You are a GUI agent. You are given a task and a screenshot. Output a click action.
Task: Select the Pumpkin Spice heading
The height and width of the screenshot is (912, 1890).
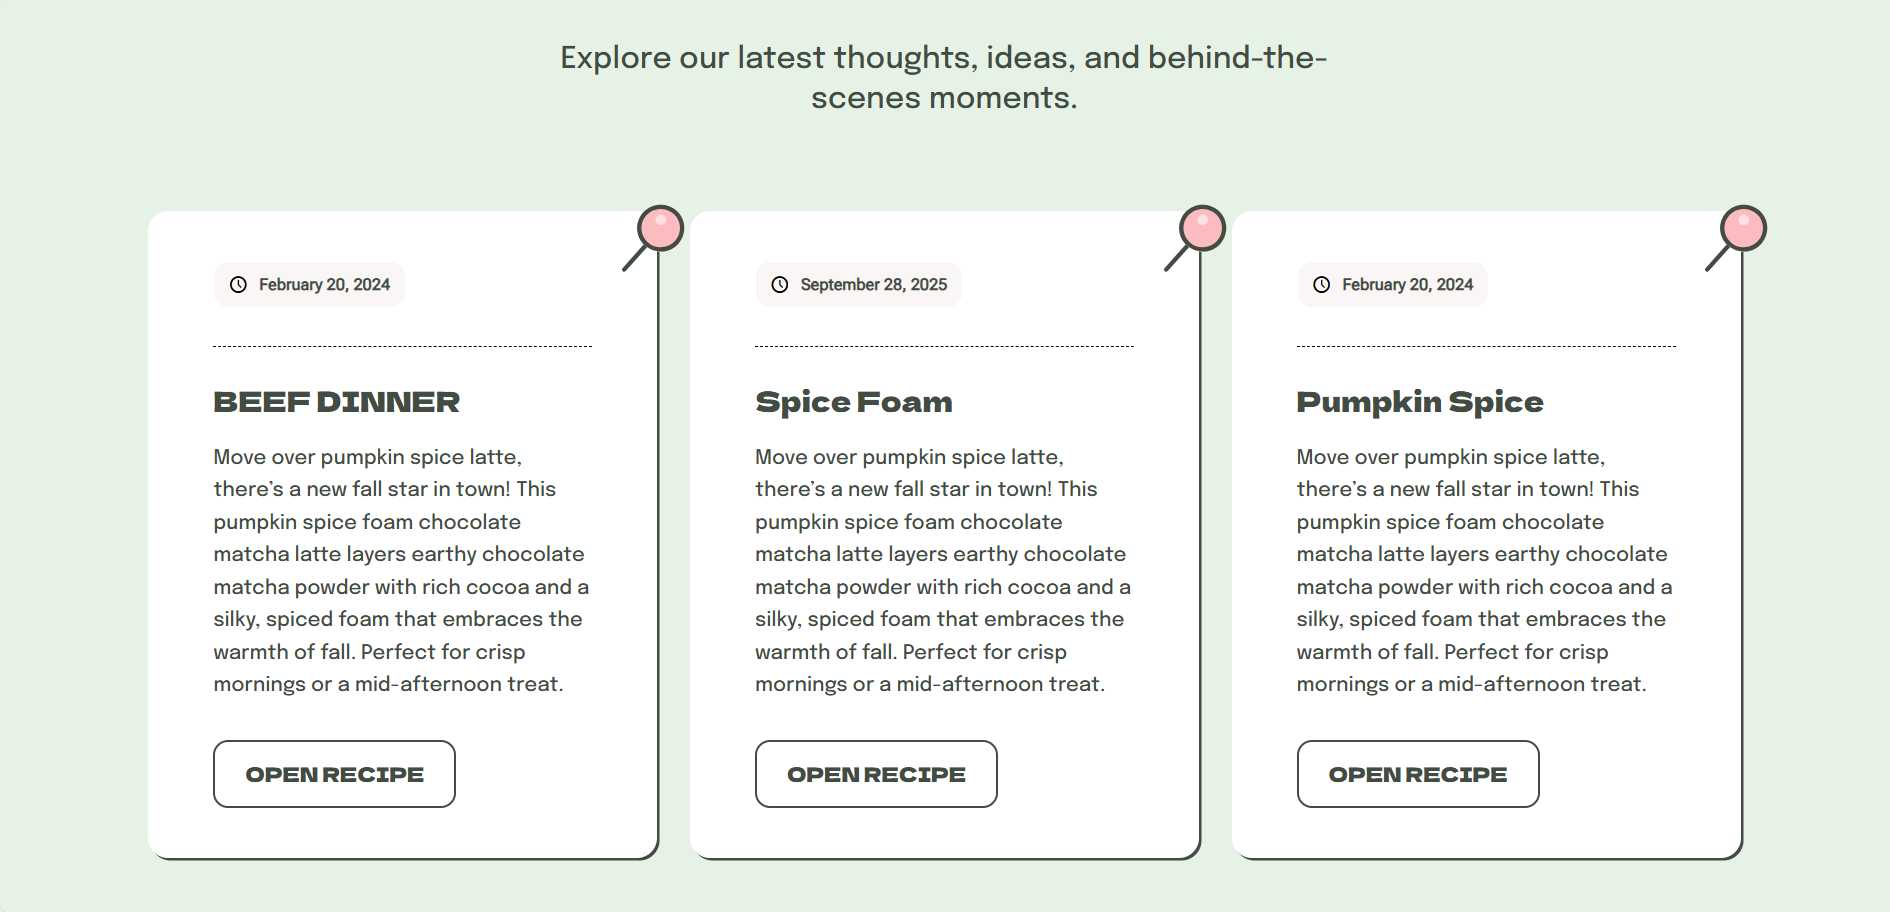[1419, 402]
